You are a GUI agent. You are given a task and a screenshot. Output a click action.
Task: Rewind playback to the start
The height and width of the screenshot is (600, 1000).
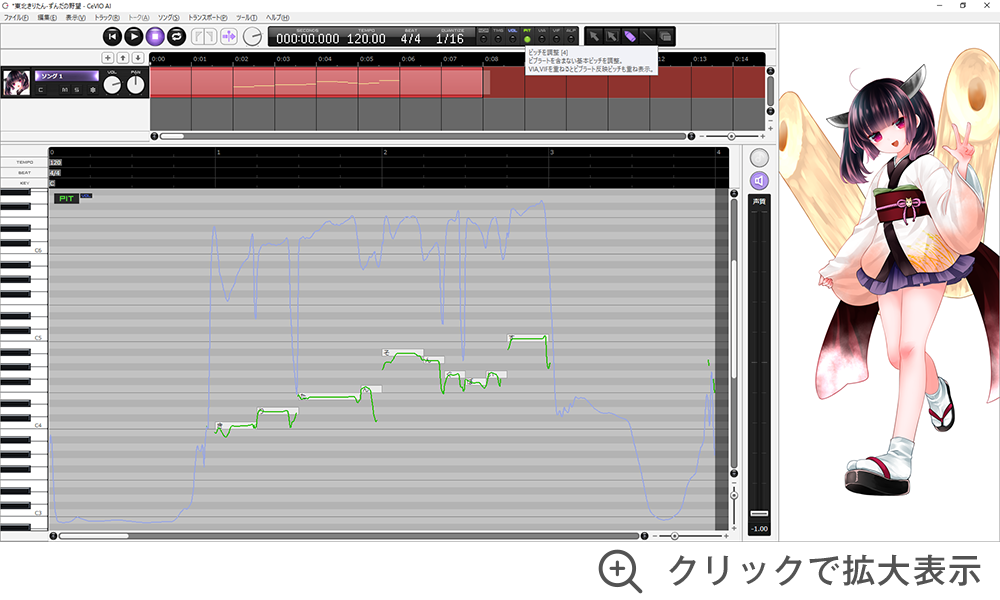[x=112, y=36]
